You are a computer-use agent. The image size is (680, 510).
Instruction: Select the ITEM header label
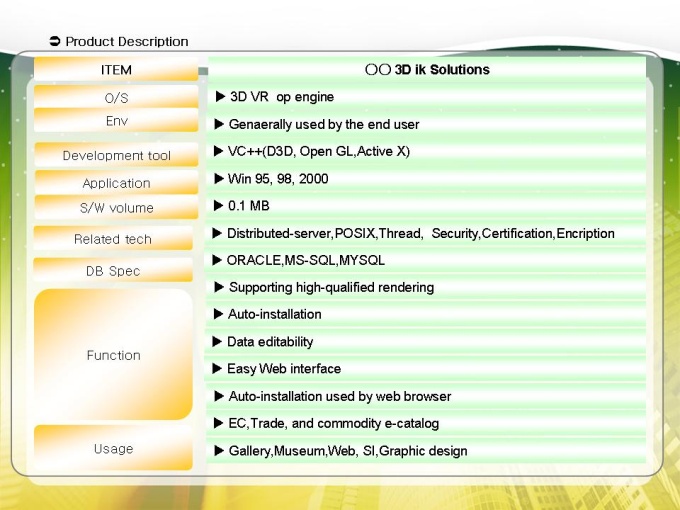[116, 70]
